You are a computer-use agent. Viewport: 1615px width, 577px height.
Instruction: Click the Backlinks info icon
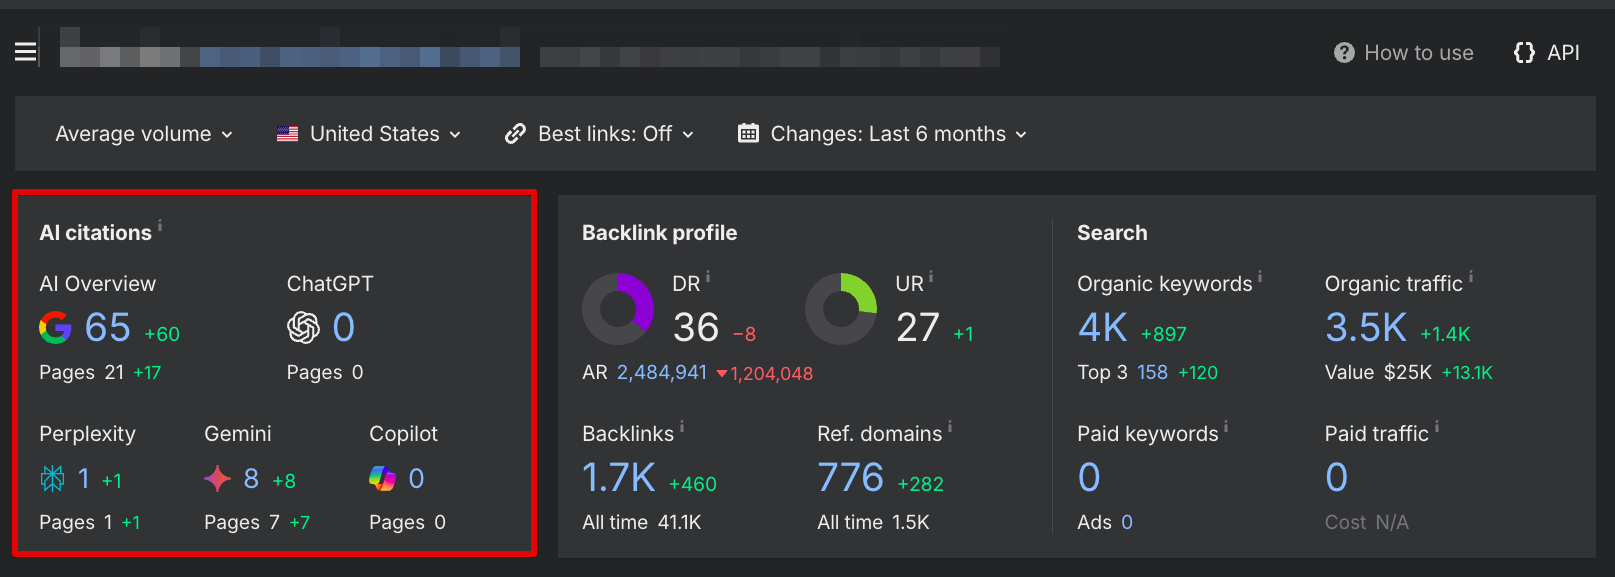682,427
